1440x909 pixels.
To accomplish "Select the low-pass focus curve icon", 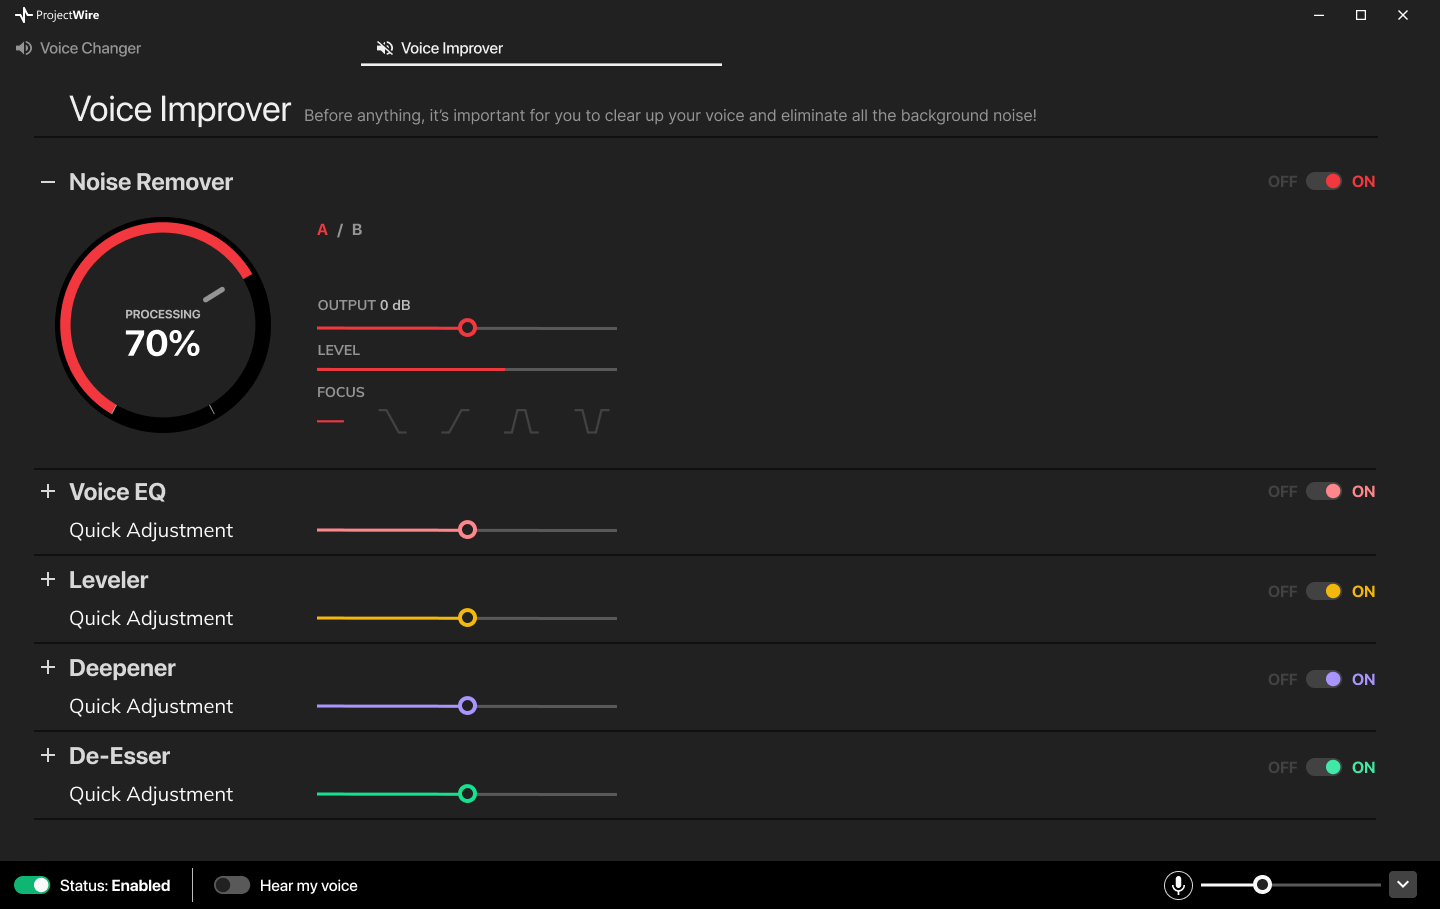I will point(393,421).
